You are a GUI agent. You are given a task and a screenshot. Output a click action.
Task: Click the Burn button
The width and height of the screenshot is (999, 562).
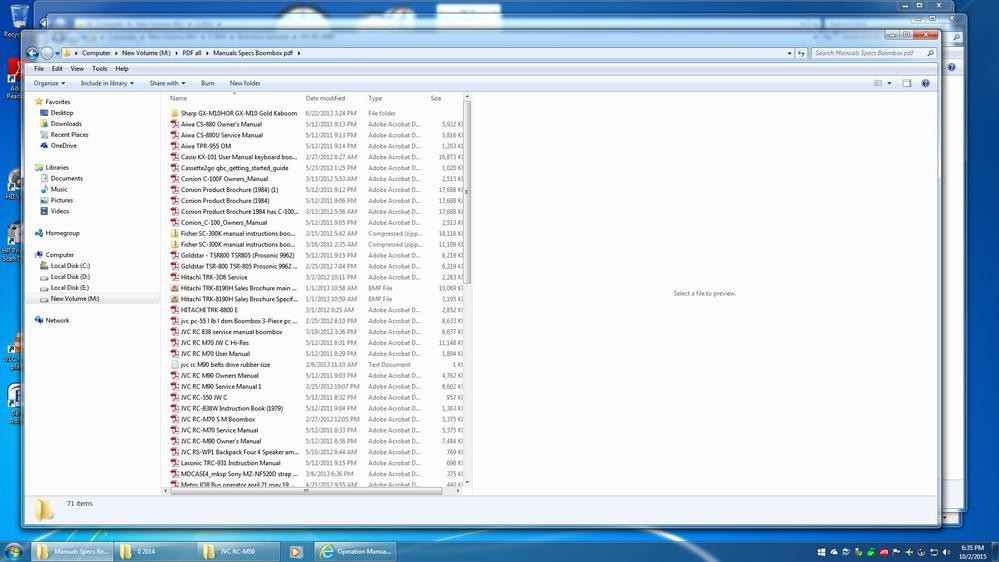pos(208,83)
